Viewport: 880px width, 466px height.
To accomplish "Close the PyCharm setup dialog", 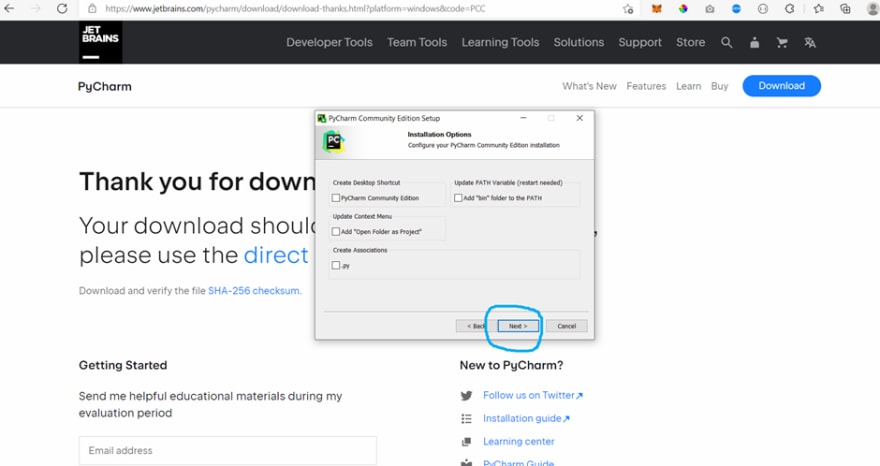I will pos(580,118).
